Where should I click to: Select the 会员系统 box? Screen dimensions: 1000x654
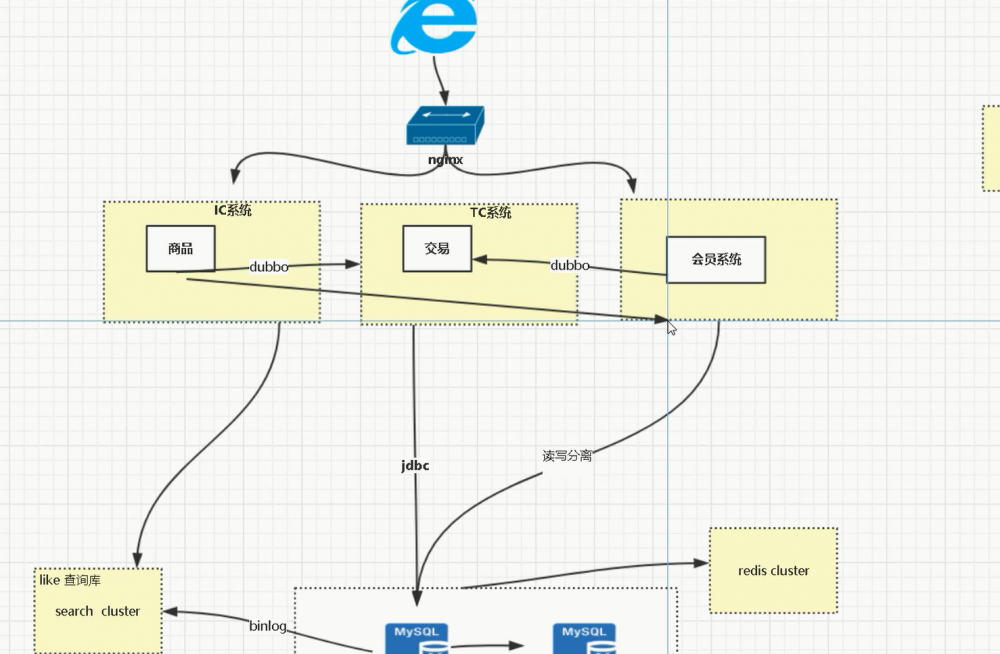716,260
